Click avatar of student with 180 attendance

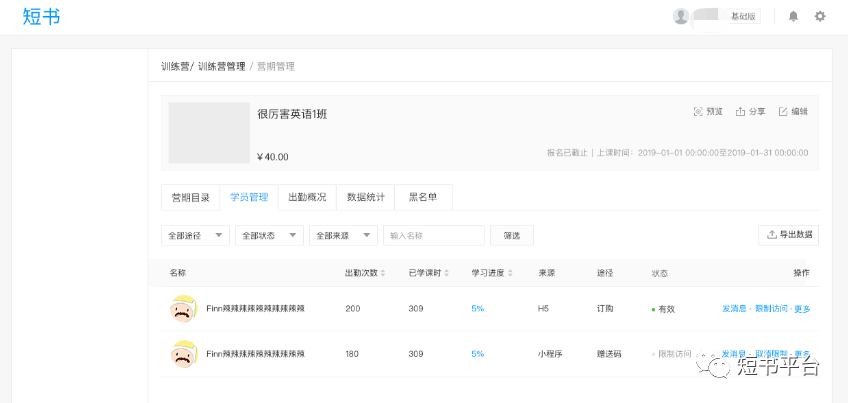184,354
